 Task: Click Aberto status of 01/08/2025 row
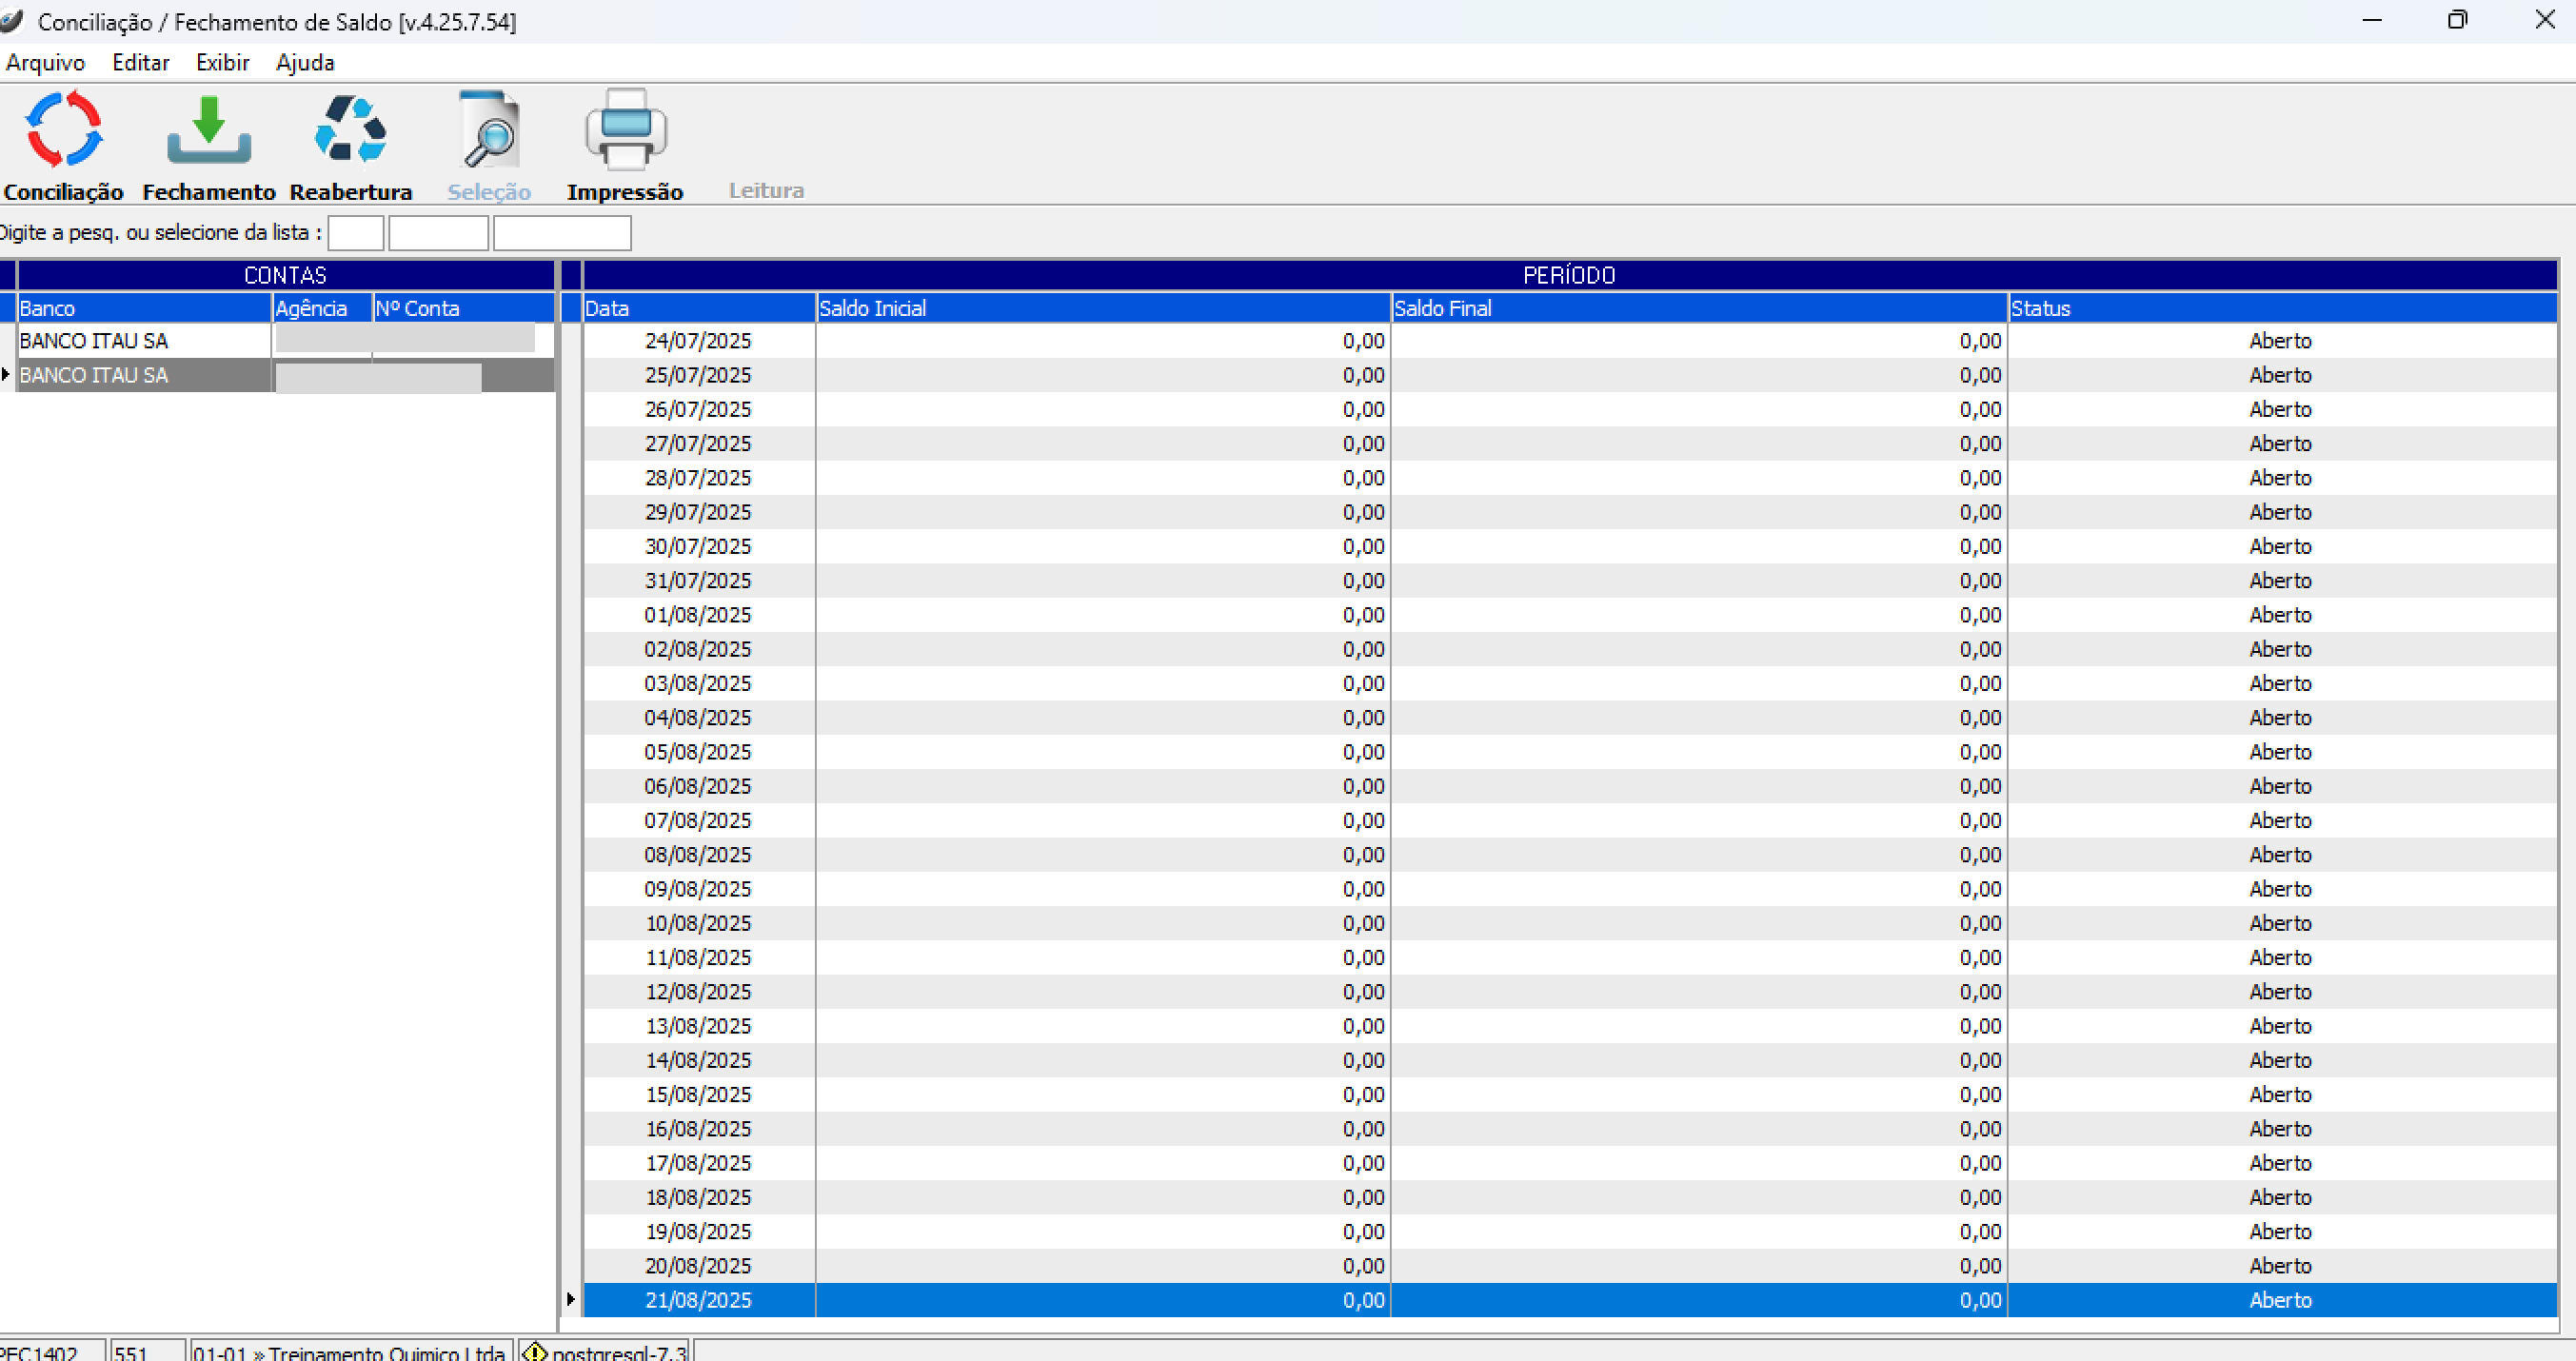pyautogui.click(x=2280, y=615)
